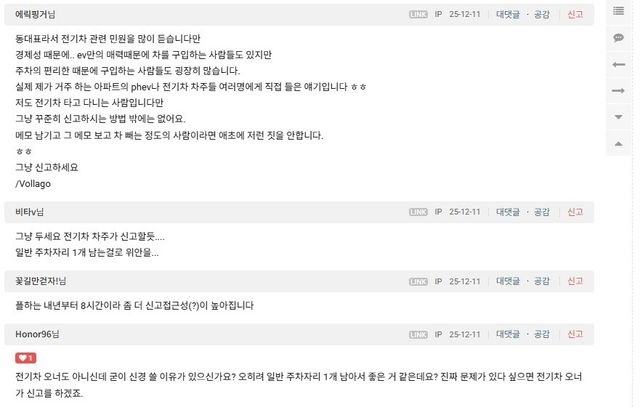The width and height of the screenshot is (640, 408).
Task: Click LINK badge on 비타v's comment
Action: [418, 212]
